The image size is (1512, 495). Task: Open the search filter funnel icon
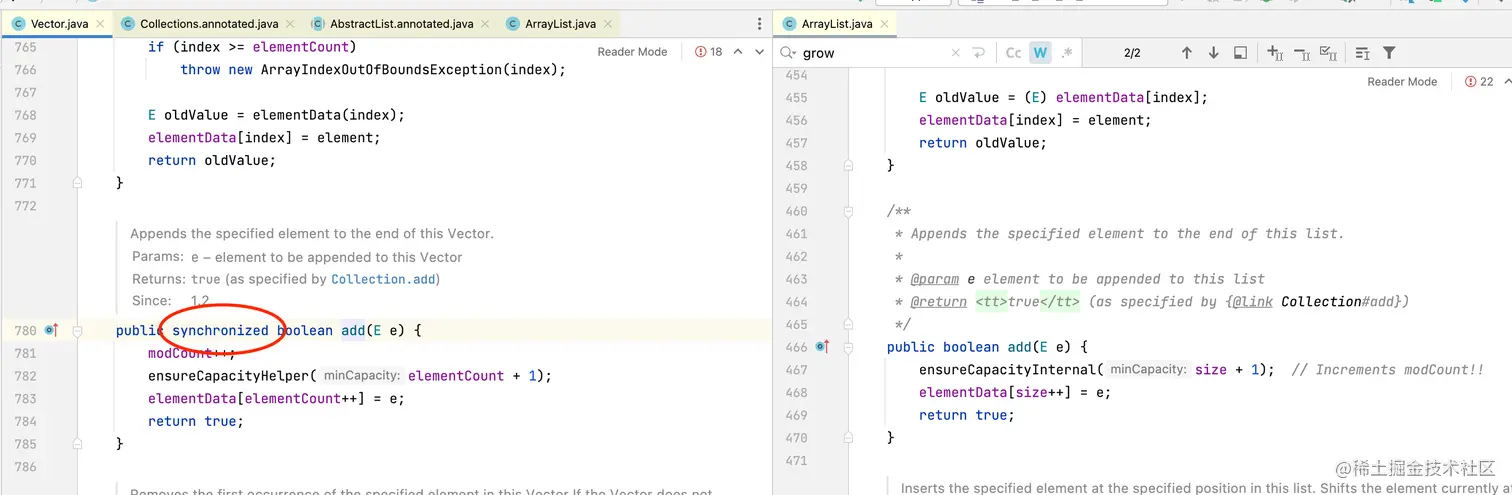pos(1389,53)
